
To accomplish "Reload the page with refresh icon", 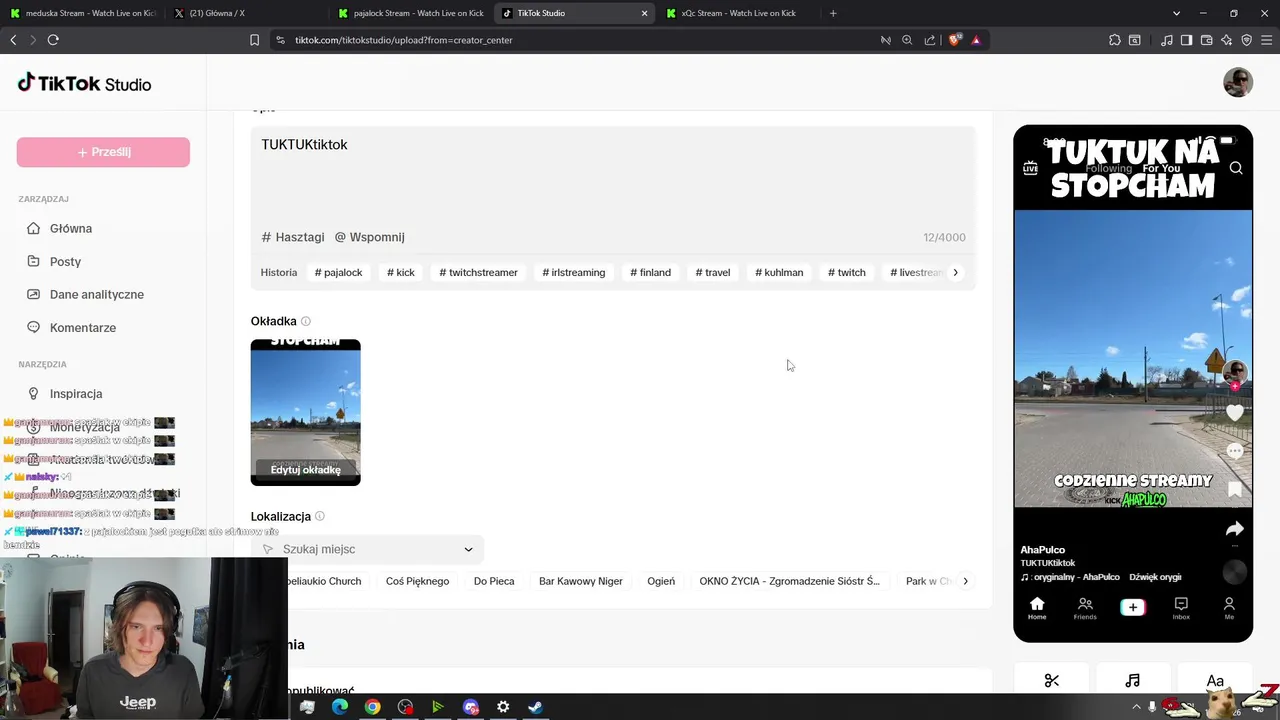I will click(x=53, y=40).
